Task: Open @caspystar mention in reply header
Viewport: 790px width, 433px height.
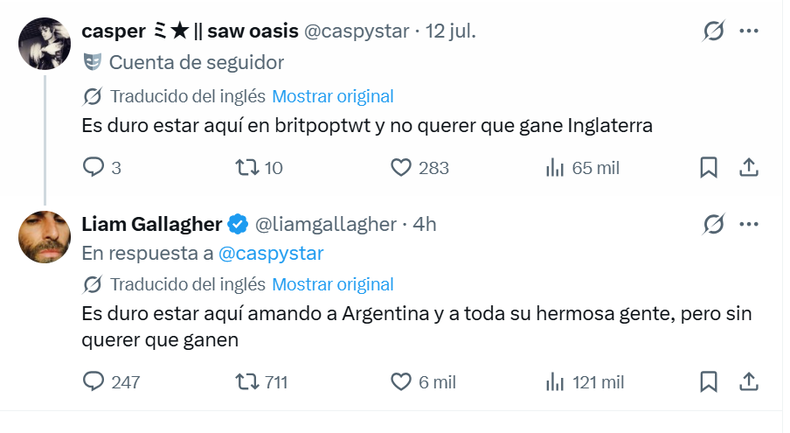Action: pyautogui.click(x=271, y=253)
